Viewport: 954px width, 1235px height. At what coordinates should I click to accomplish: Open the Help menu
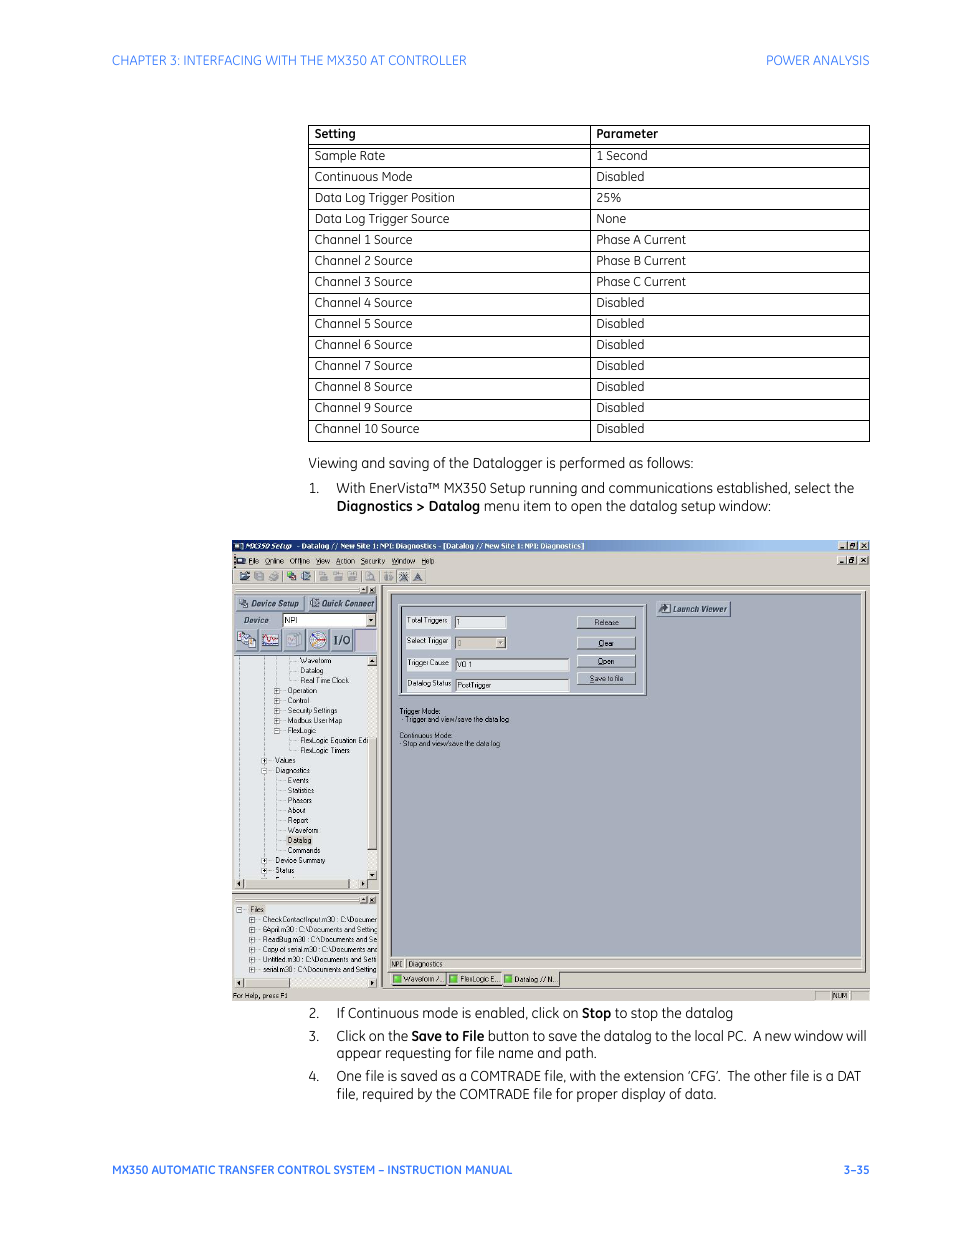coord(428,561)
